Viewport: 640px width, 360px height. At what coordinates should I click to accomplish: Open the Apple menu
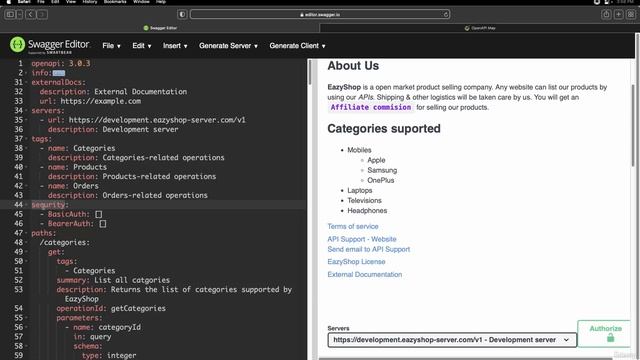[9, 2]
